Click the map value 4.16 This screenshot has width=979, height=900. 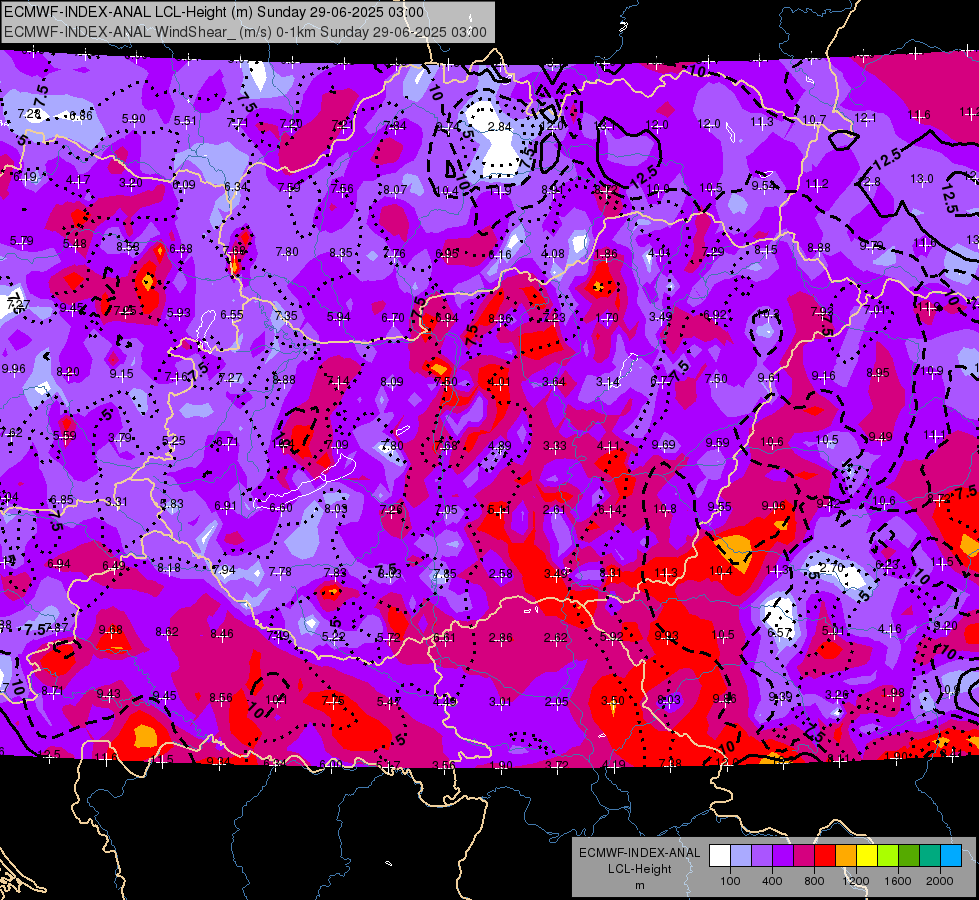coord(890,629)
